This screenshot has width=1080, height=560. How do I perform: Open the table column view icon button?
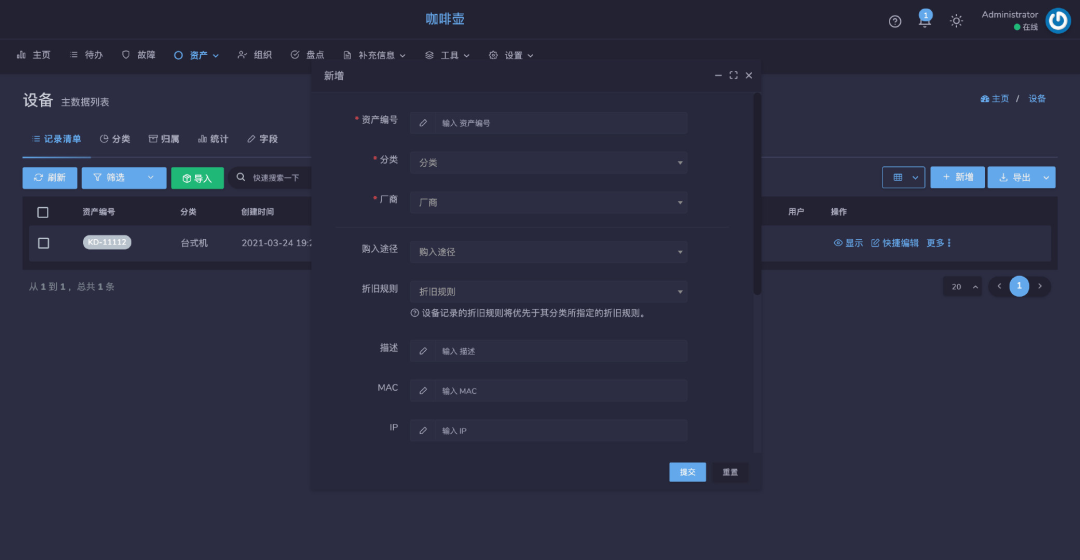pos(903,177)
